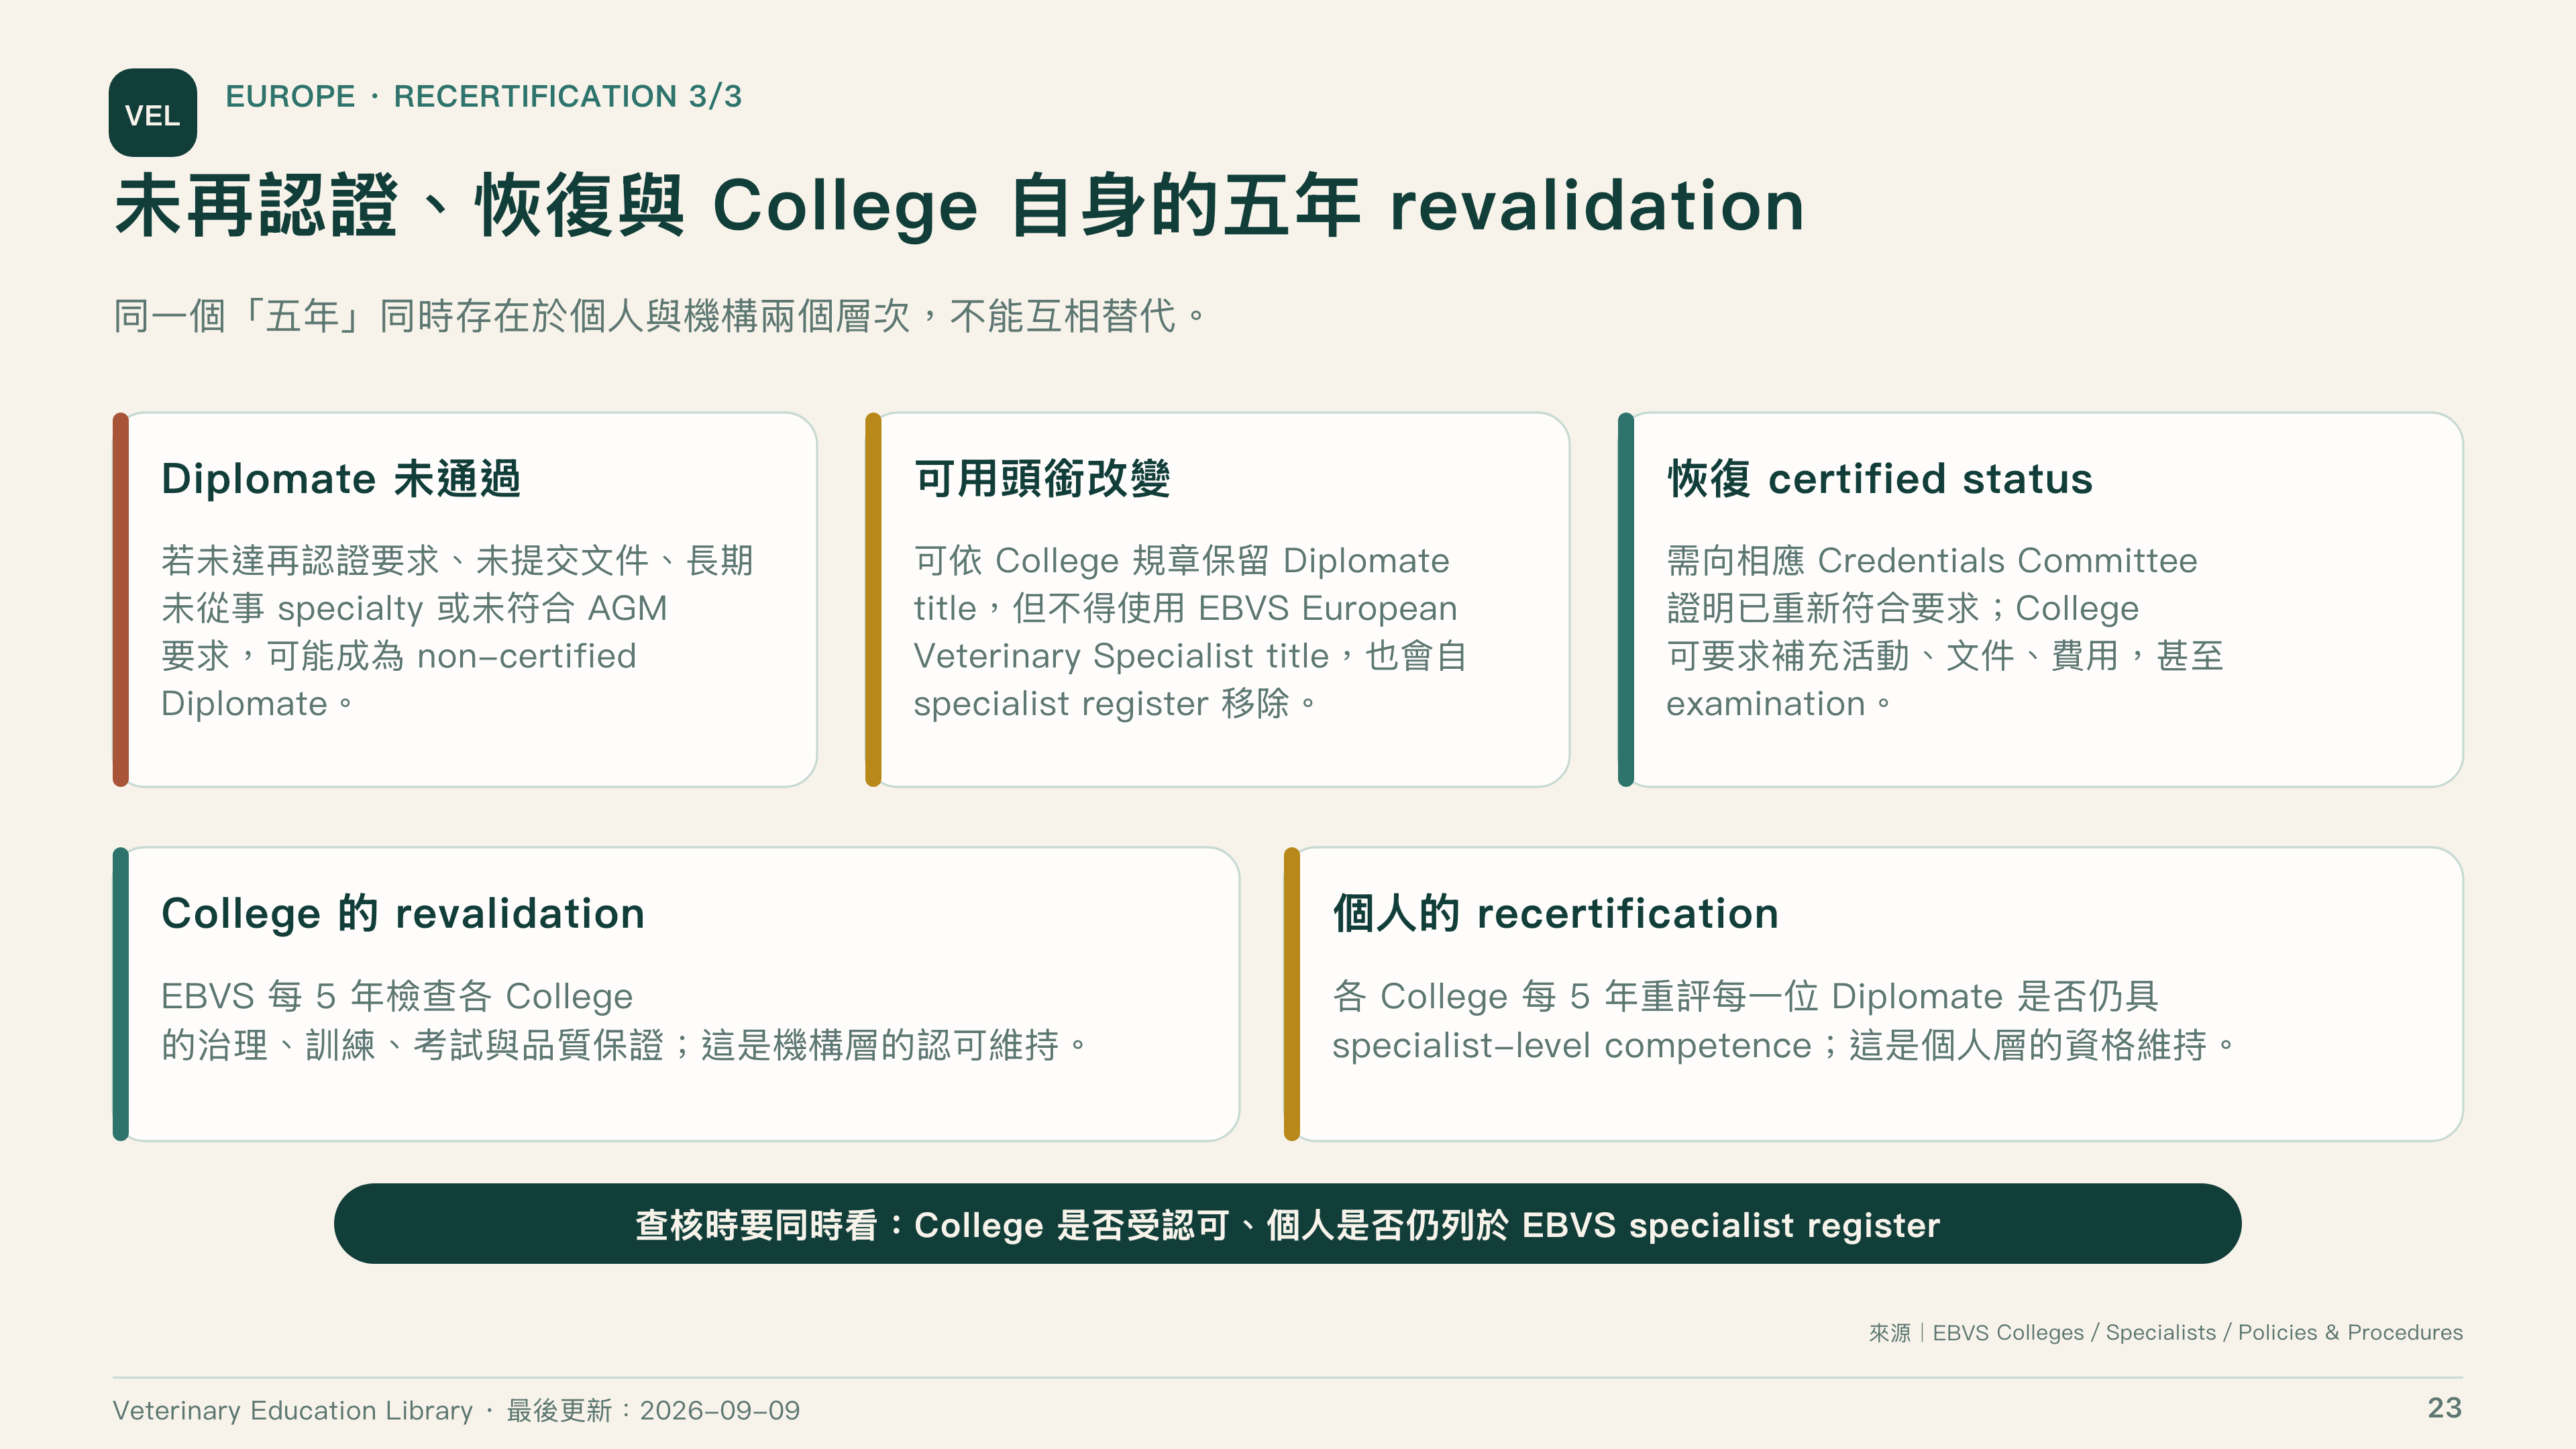Click the 'College 的 revalidation' card heading
The image size is (2576, 1449).
point(403,914)
